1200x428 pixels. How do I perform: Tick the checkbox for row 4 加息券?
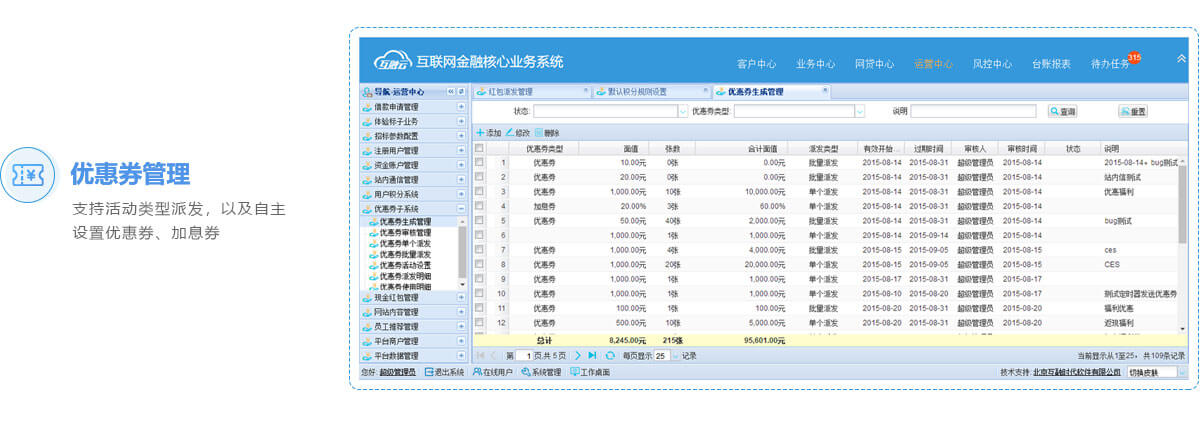[x=479, y=206]
